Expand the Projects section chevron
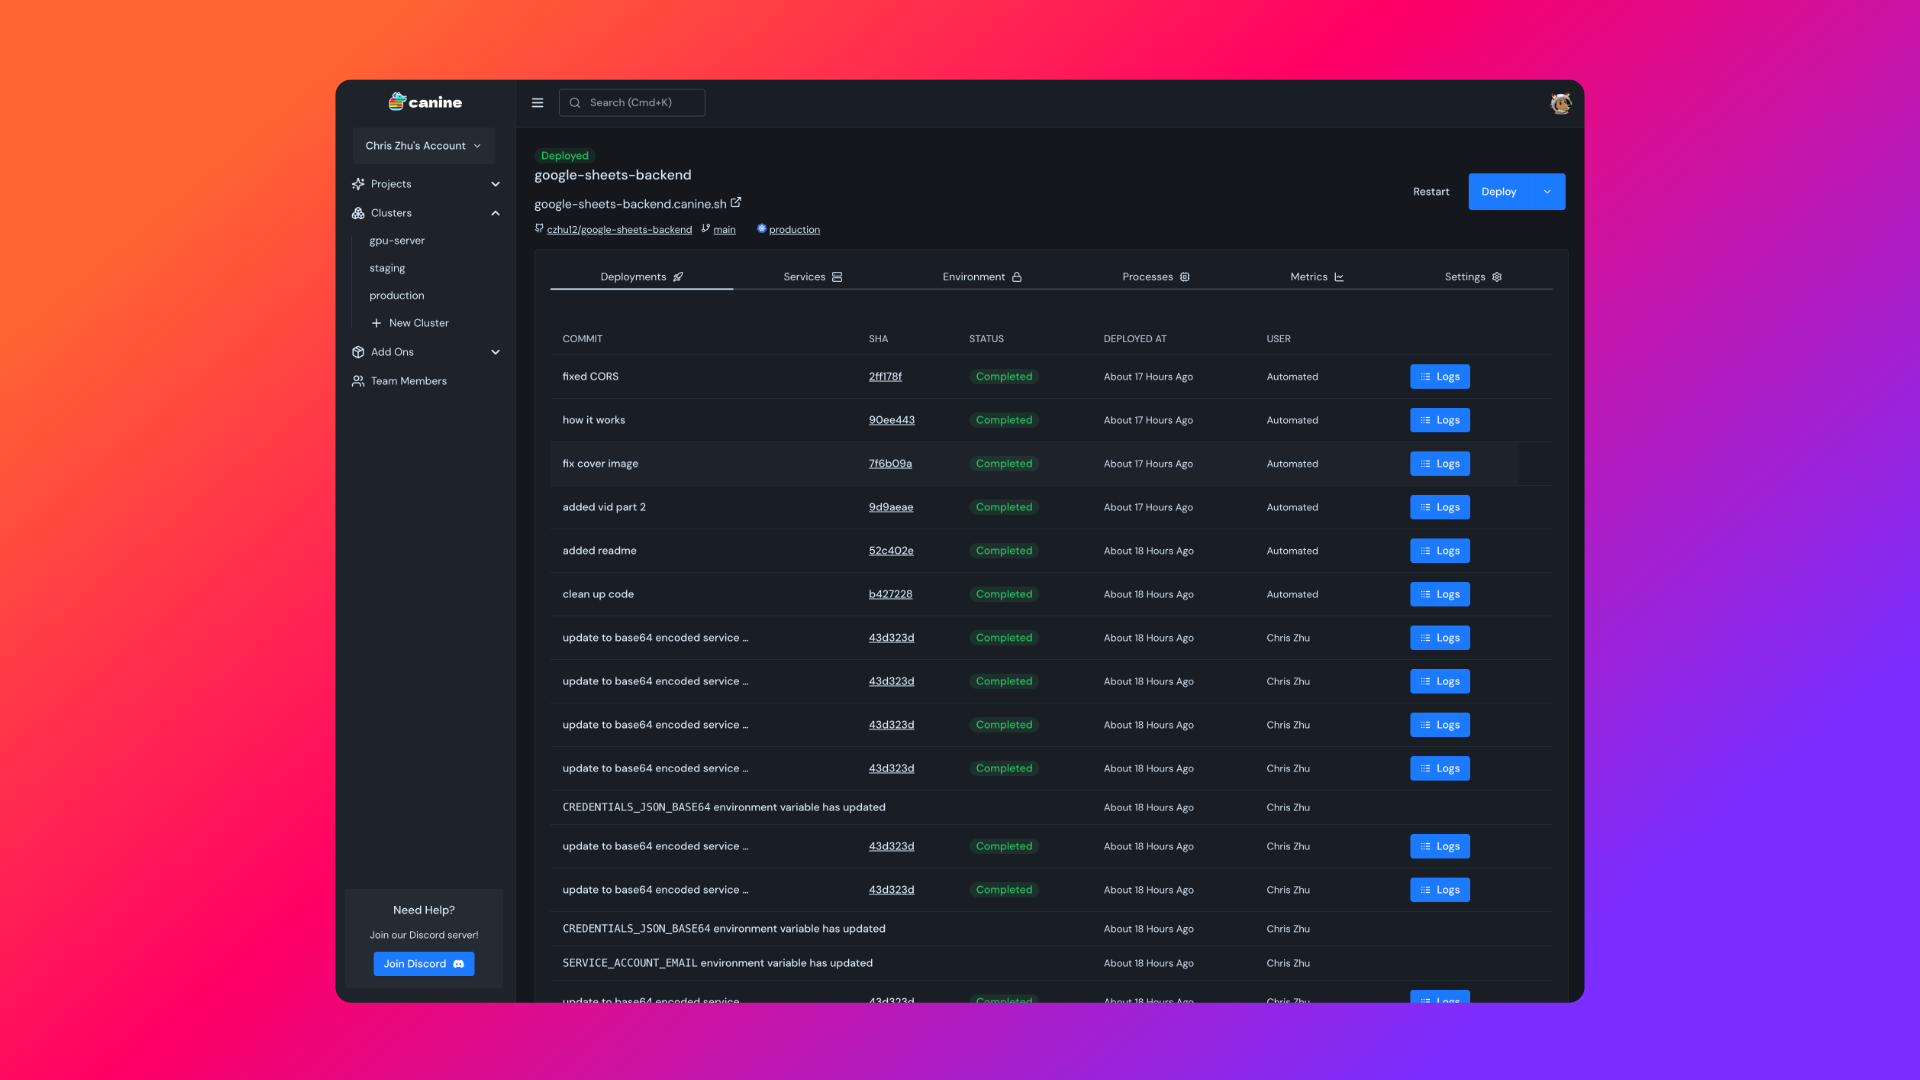This screenshot has width=1920, height=1080. pos(495,184)
